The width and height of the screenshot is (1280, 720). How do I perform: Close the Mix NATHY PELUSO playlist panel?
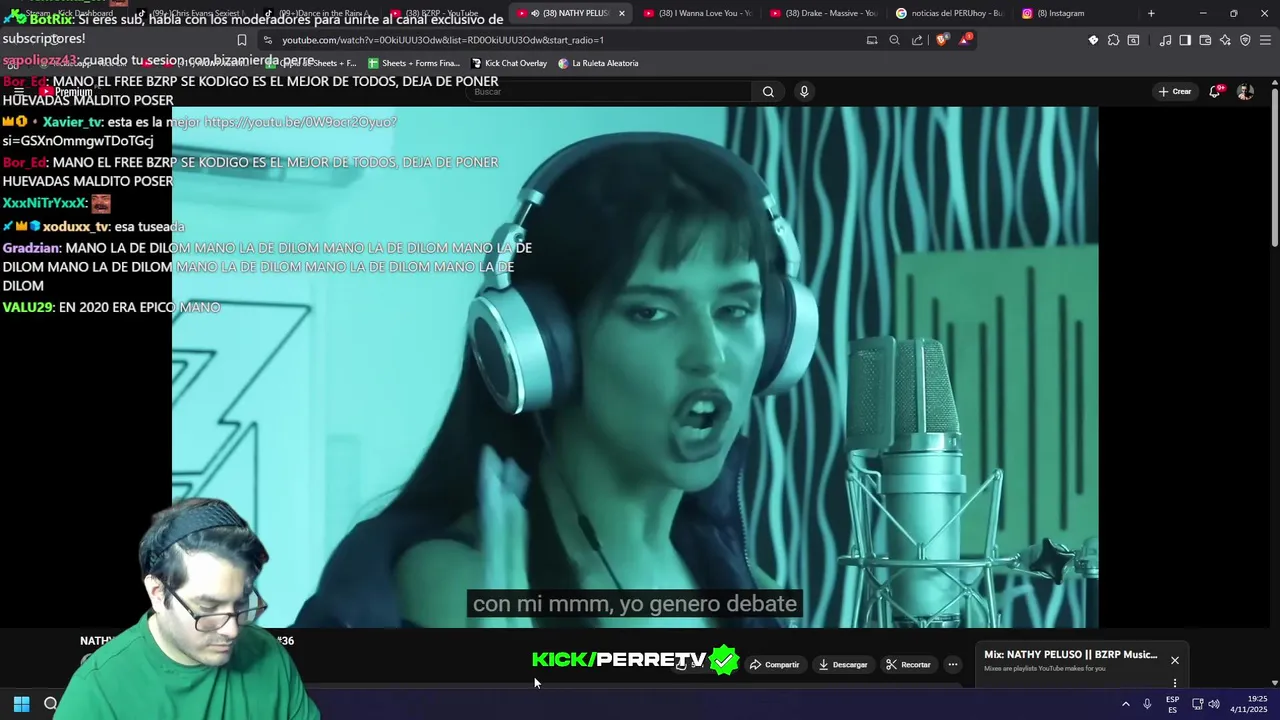coord(1175,660)
